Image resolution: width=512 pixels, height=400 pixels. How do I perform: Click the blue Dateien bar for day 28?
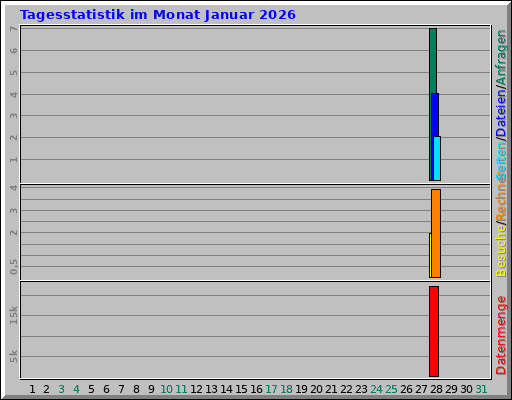coord(435,115)
